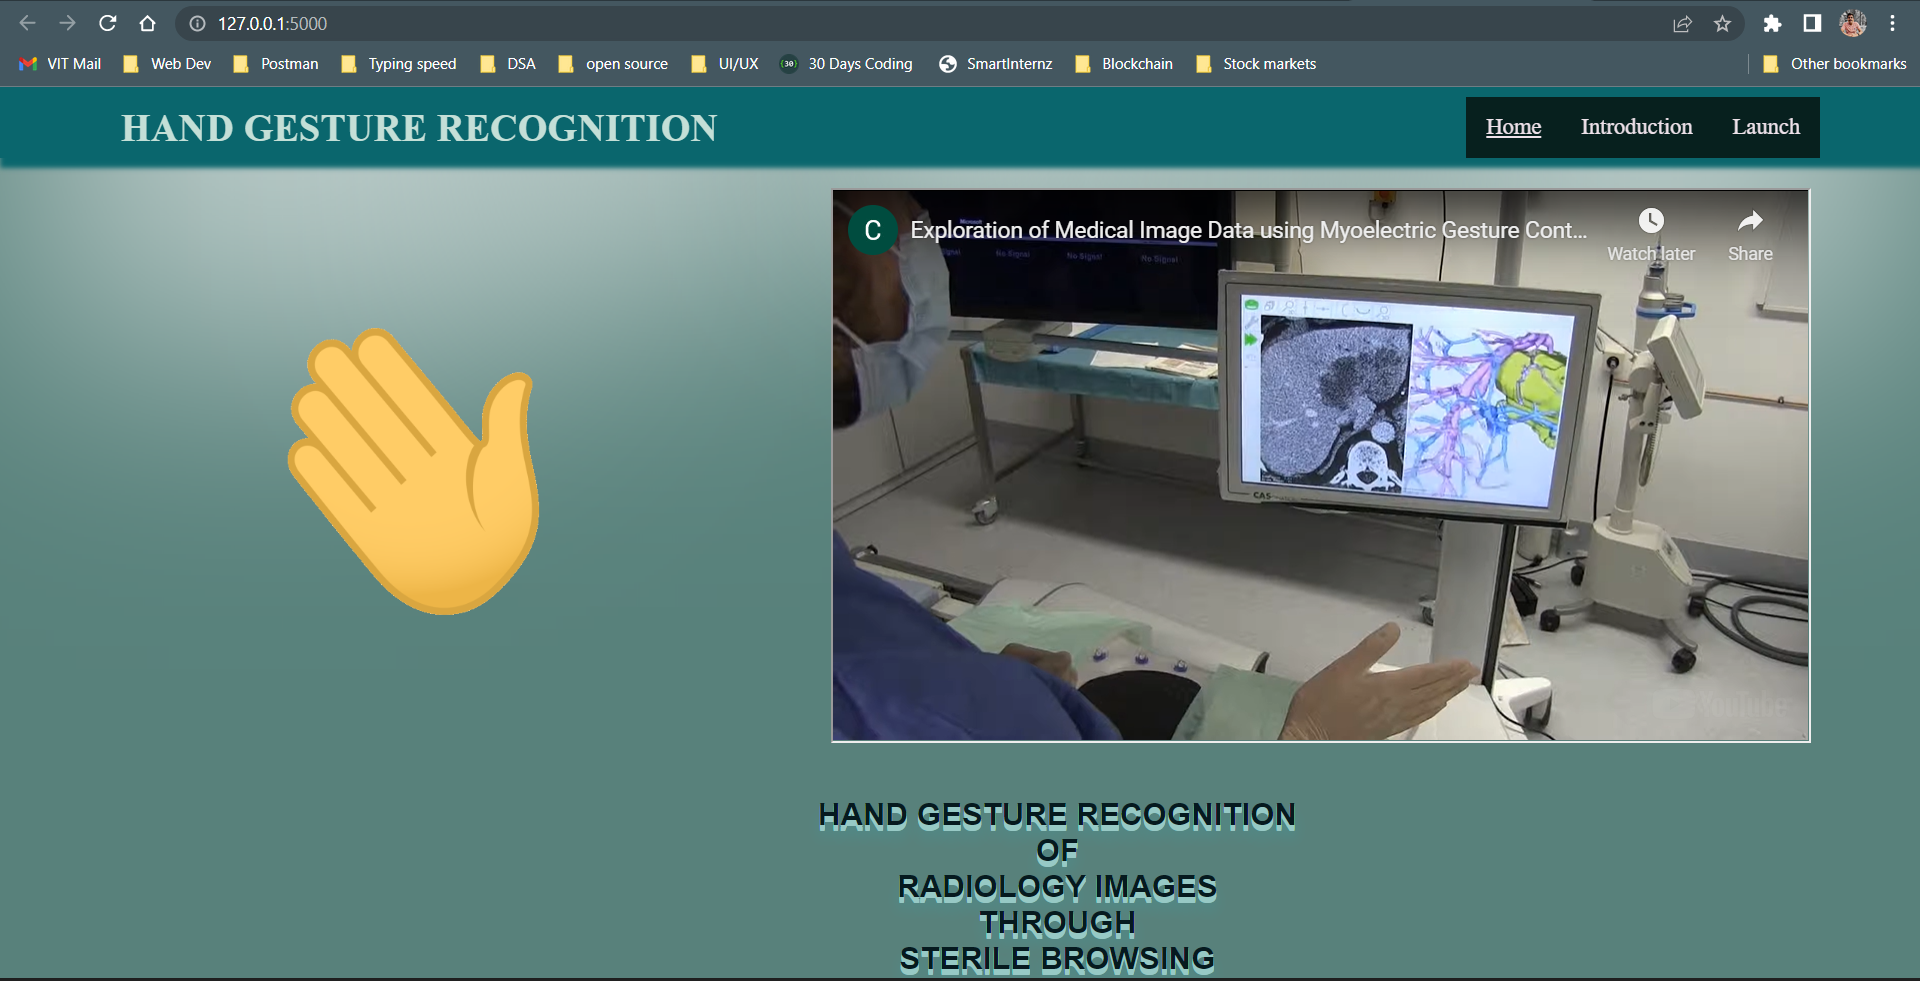Open the Postman bookmarks folder
Viewport: 1920px width, 981px height.
276,64
